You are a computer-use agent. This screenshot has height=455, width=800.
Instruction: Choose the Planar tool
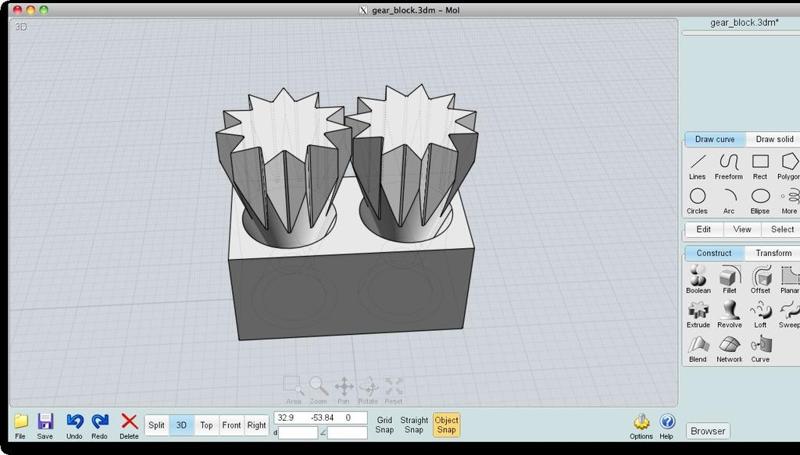[790, 280]
